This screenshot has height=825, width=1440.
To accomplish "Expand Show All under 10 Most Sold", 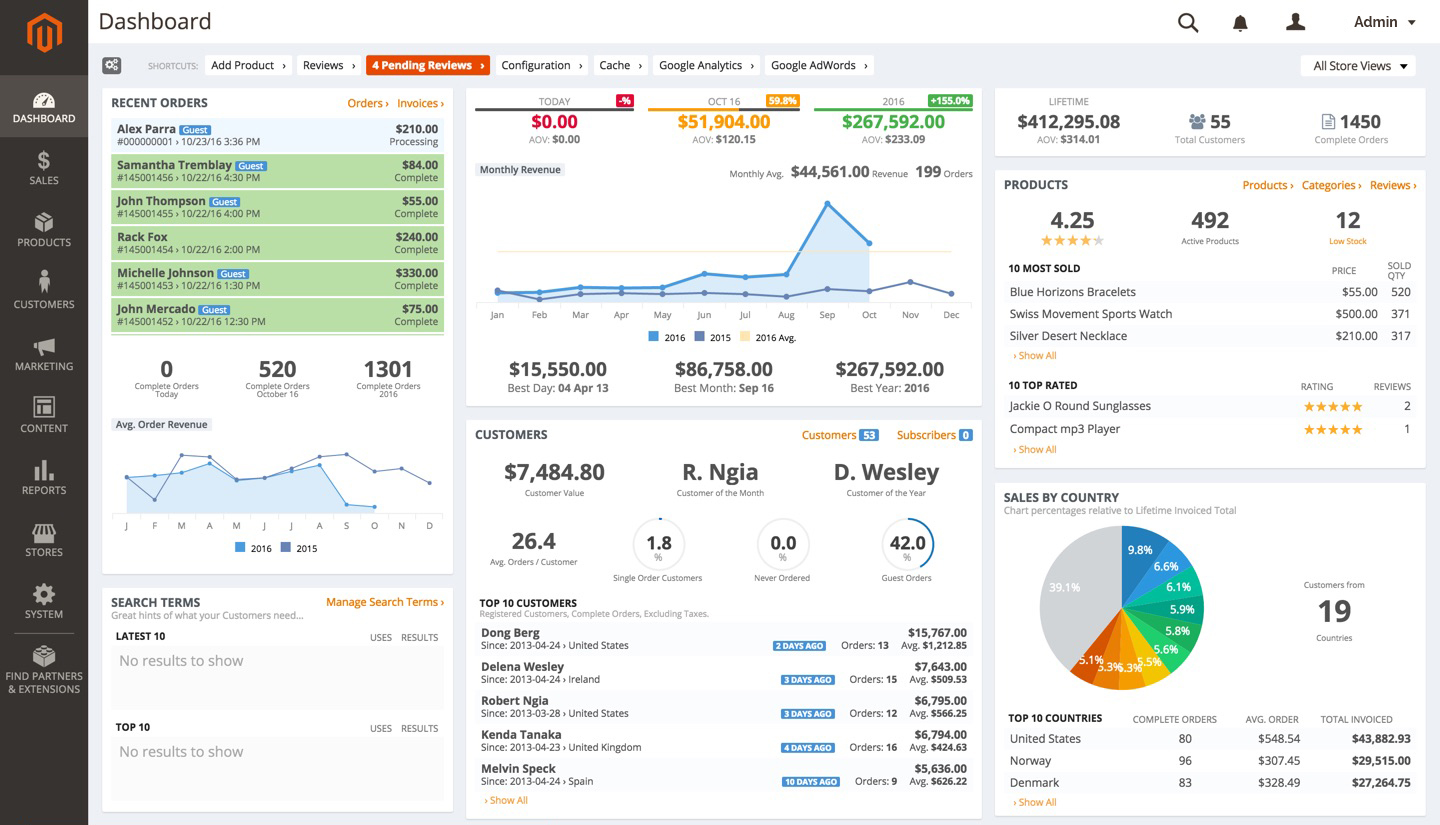I will pos(1035,356).
